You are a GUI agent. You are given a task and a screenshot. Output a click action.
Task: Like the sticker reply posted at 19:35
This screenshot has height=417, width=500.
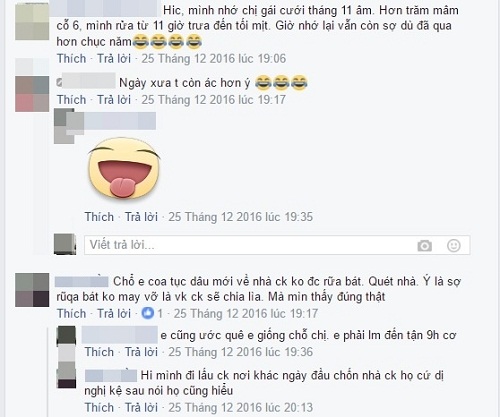point(99,217)
